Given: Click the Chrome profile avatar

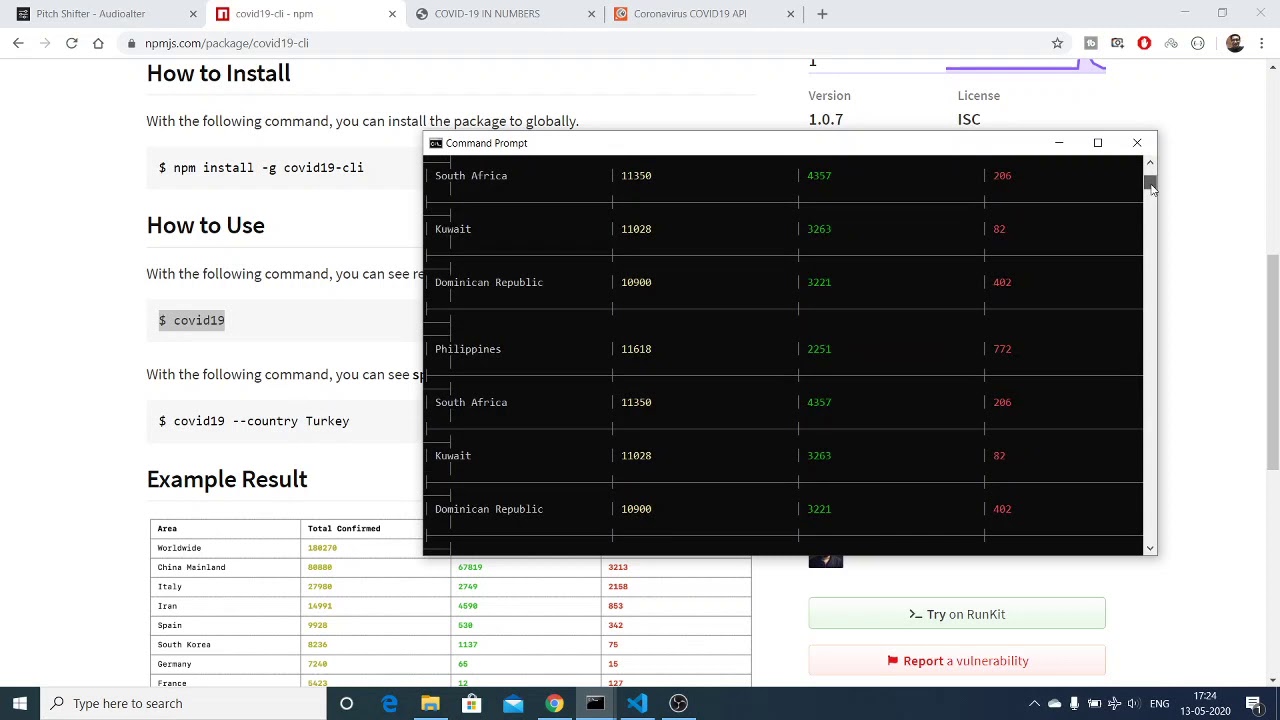Looking at the screenshot, I should [1234, 43].
